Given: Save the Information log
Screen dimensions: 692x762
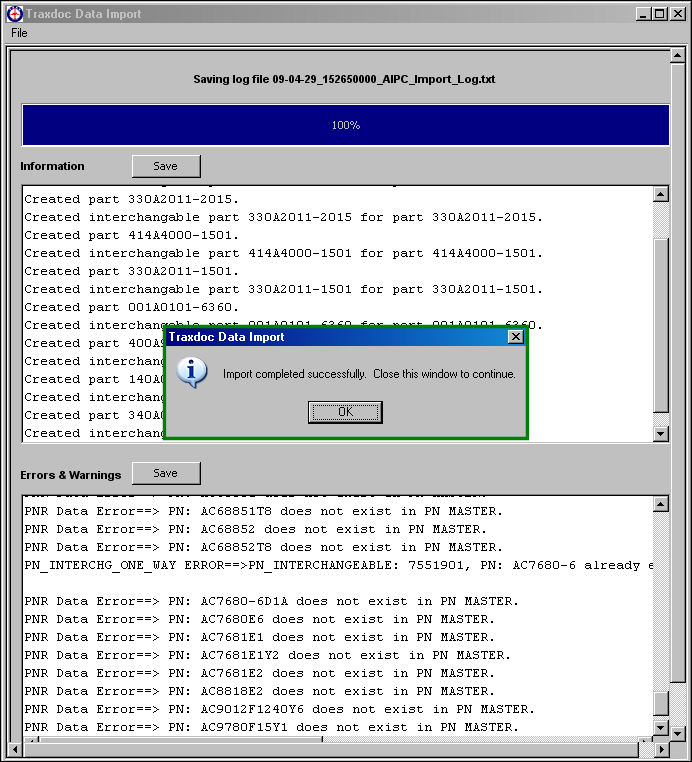Looking at the screenshot, I should (x=166, y=166).
